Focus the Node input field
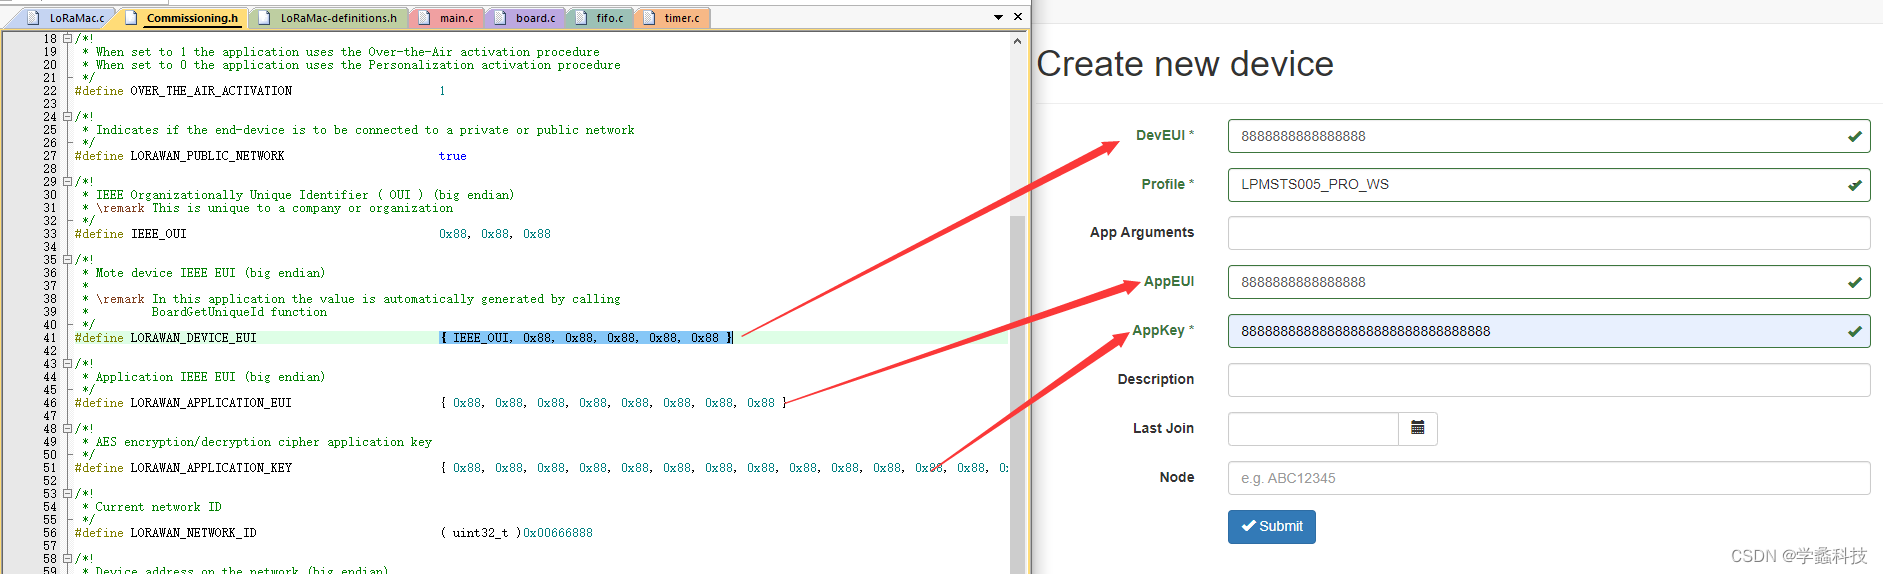The image size is (1883, 574). [1548, 478]
